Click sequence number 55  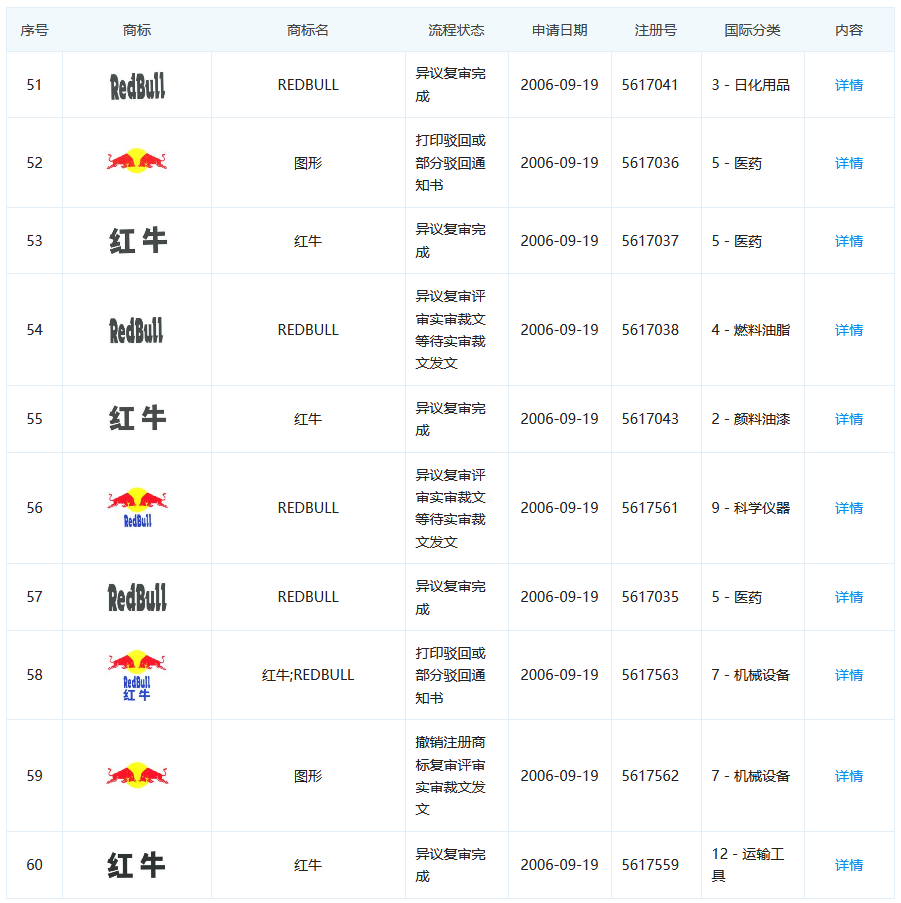(x=35, y=419)
